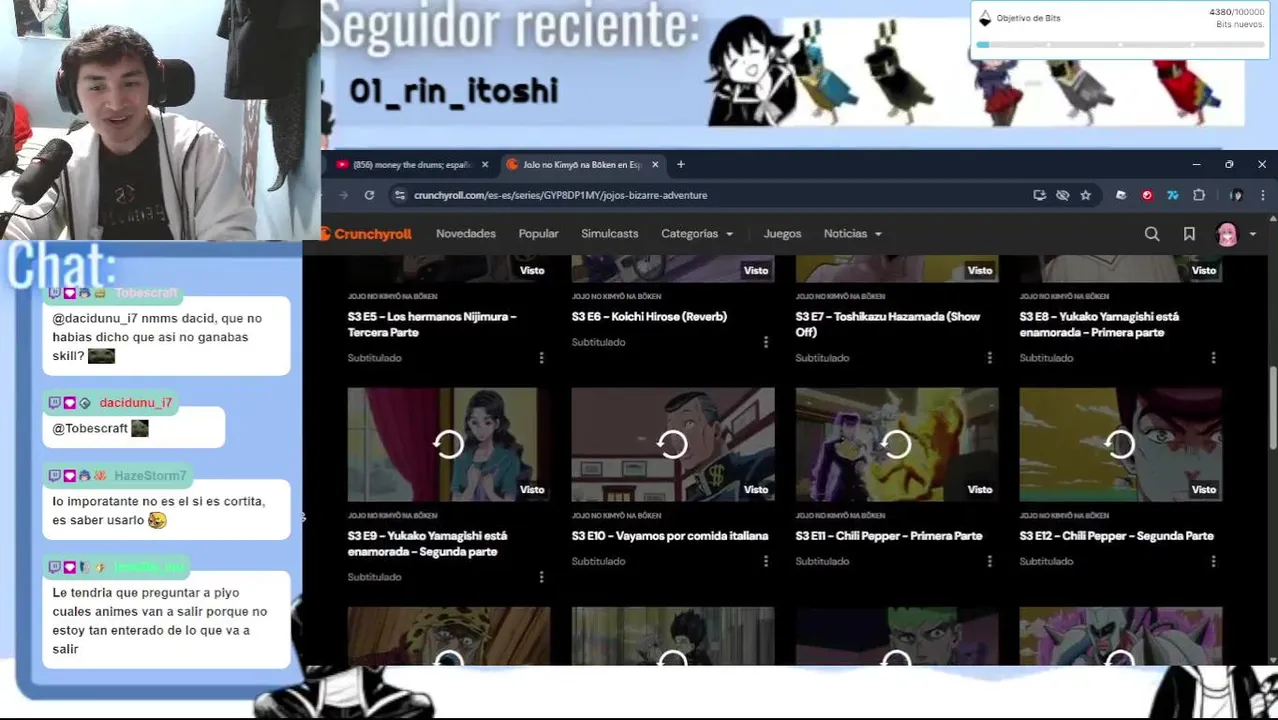Select the JoJo no Kimyō na Bōken tab
This screenshot has height=720, width=1278.
click(582, 164)
